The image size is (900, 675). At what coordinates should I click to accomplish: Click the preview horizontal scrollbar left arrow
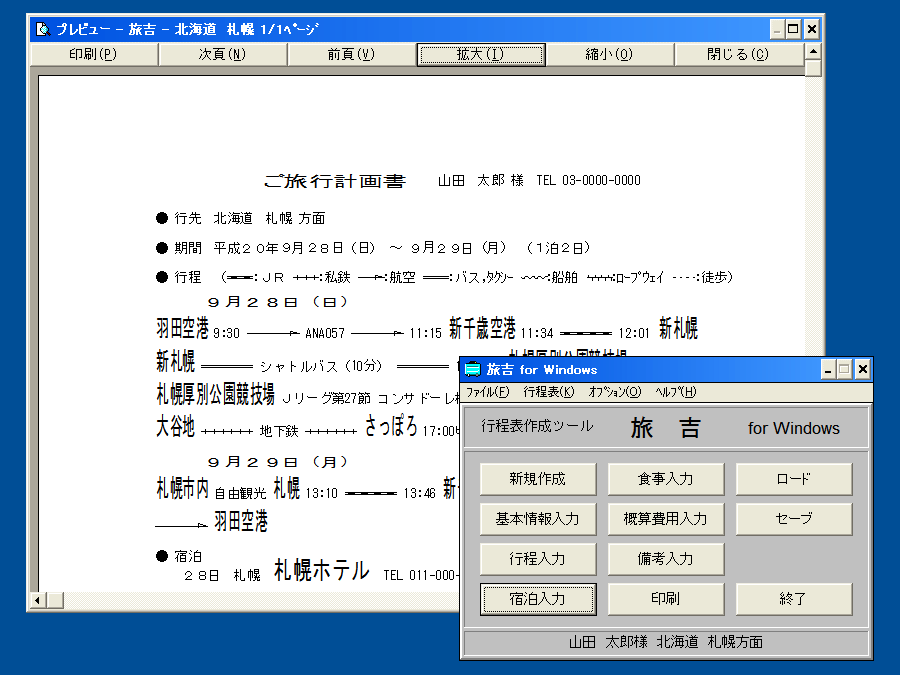tap(38, 600)
